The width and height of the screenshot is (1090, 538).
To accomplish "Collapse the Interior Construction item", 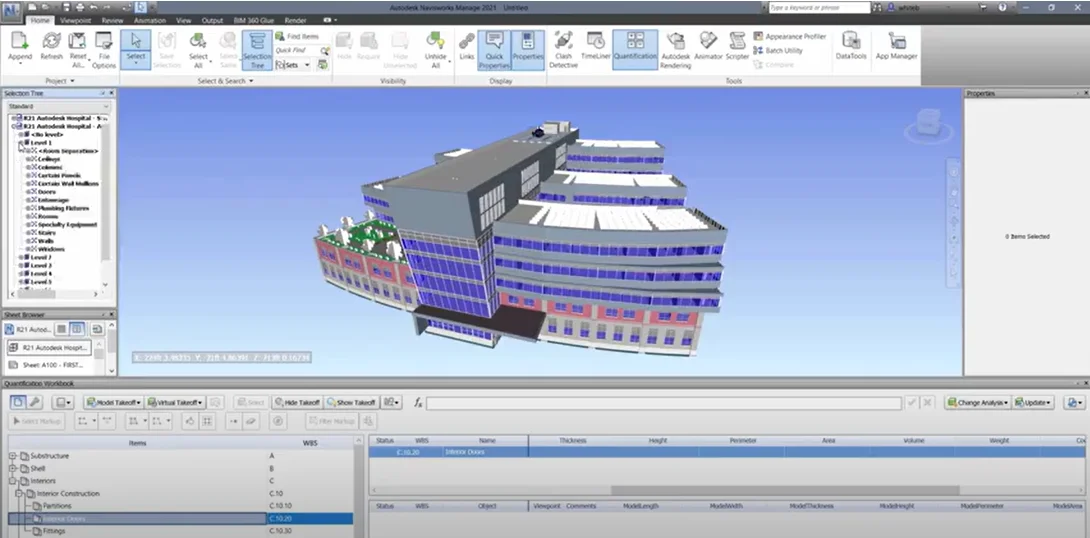I will tap(19, 494).
